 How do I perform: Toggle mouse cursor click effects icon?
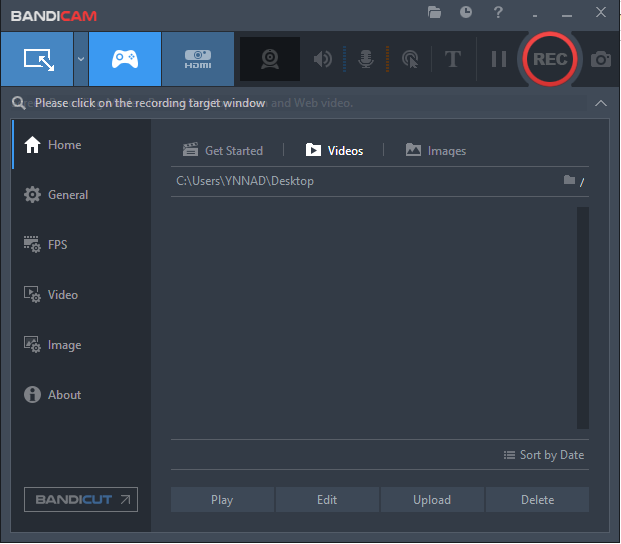(x=410, y=59)
